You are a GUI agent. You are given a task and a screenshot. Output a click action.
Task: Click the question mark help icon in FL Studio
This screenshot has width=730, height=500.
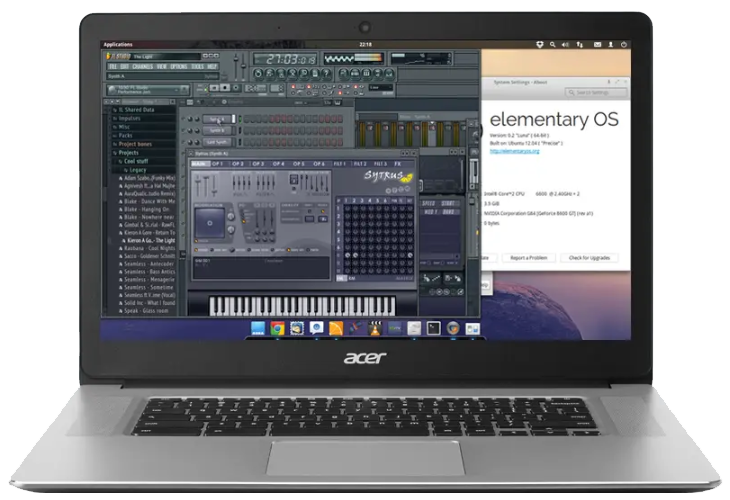coord(327,74)
